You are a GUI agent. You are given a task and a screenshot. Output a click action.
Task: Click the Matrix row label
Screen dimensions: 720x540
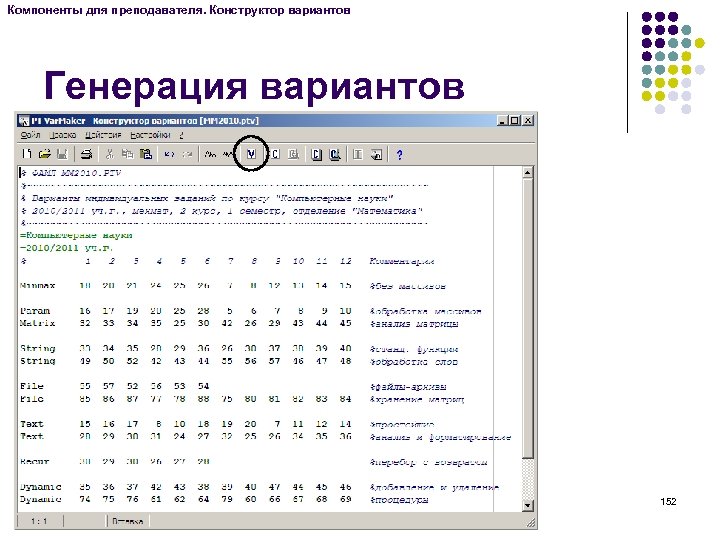point(37,323)
